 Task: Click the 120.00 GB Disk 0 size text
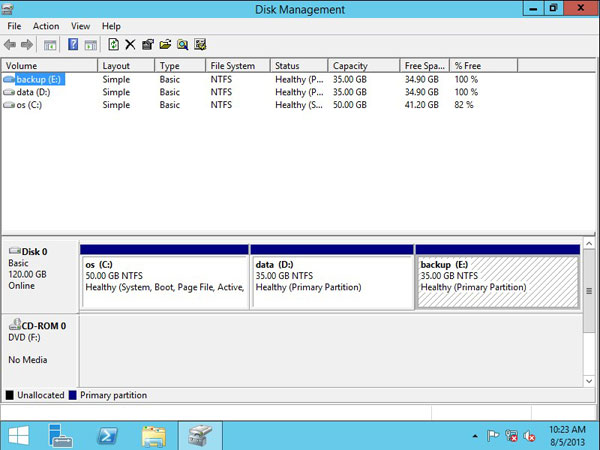coord(27,274)
